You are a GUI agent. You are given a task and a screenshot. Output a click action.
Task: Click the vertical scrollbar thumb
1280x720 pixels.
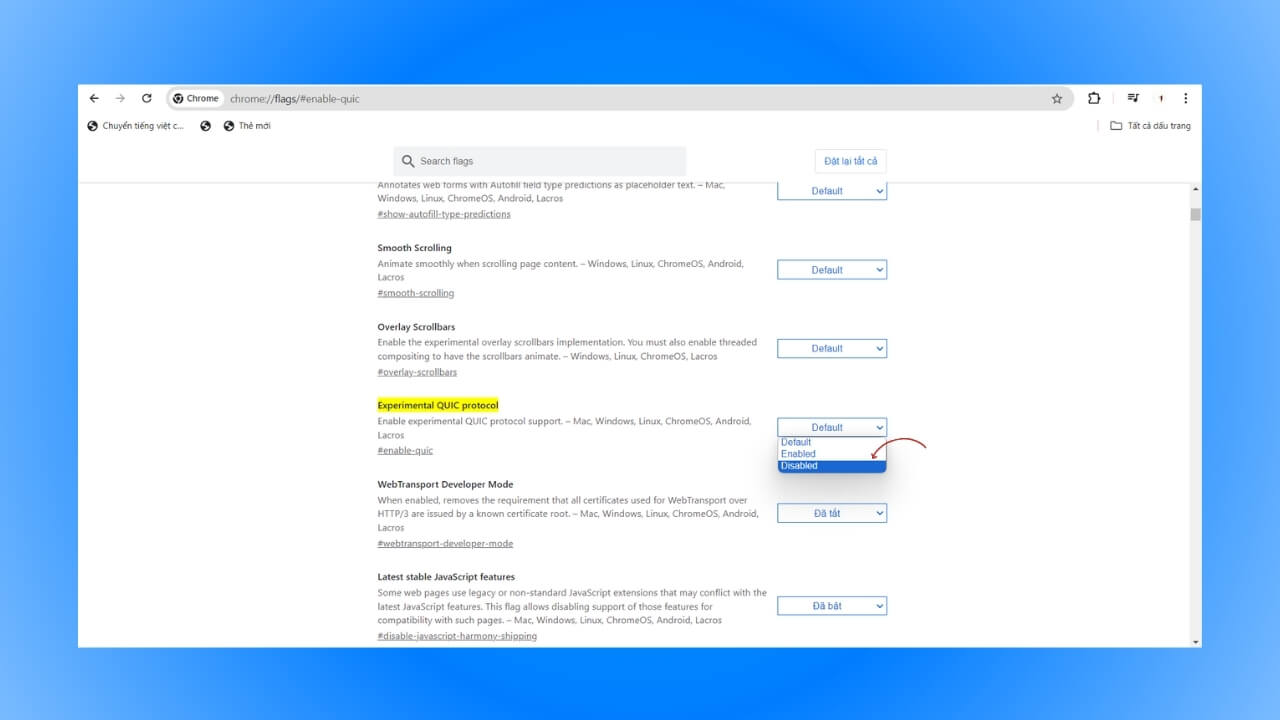click(1195, 214)
